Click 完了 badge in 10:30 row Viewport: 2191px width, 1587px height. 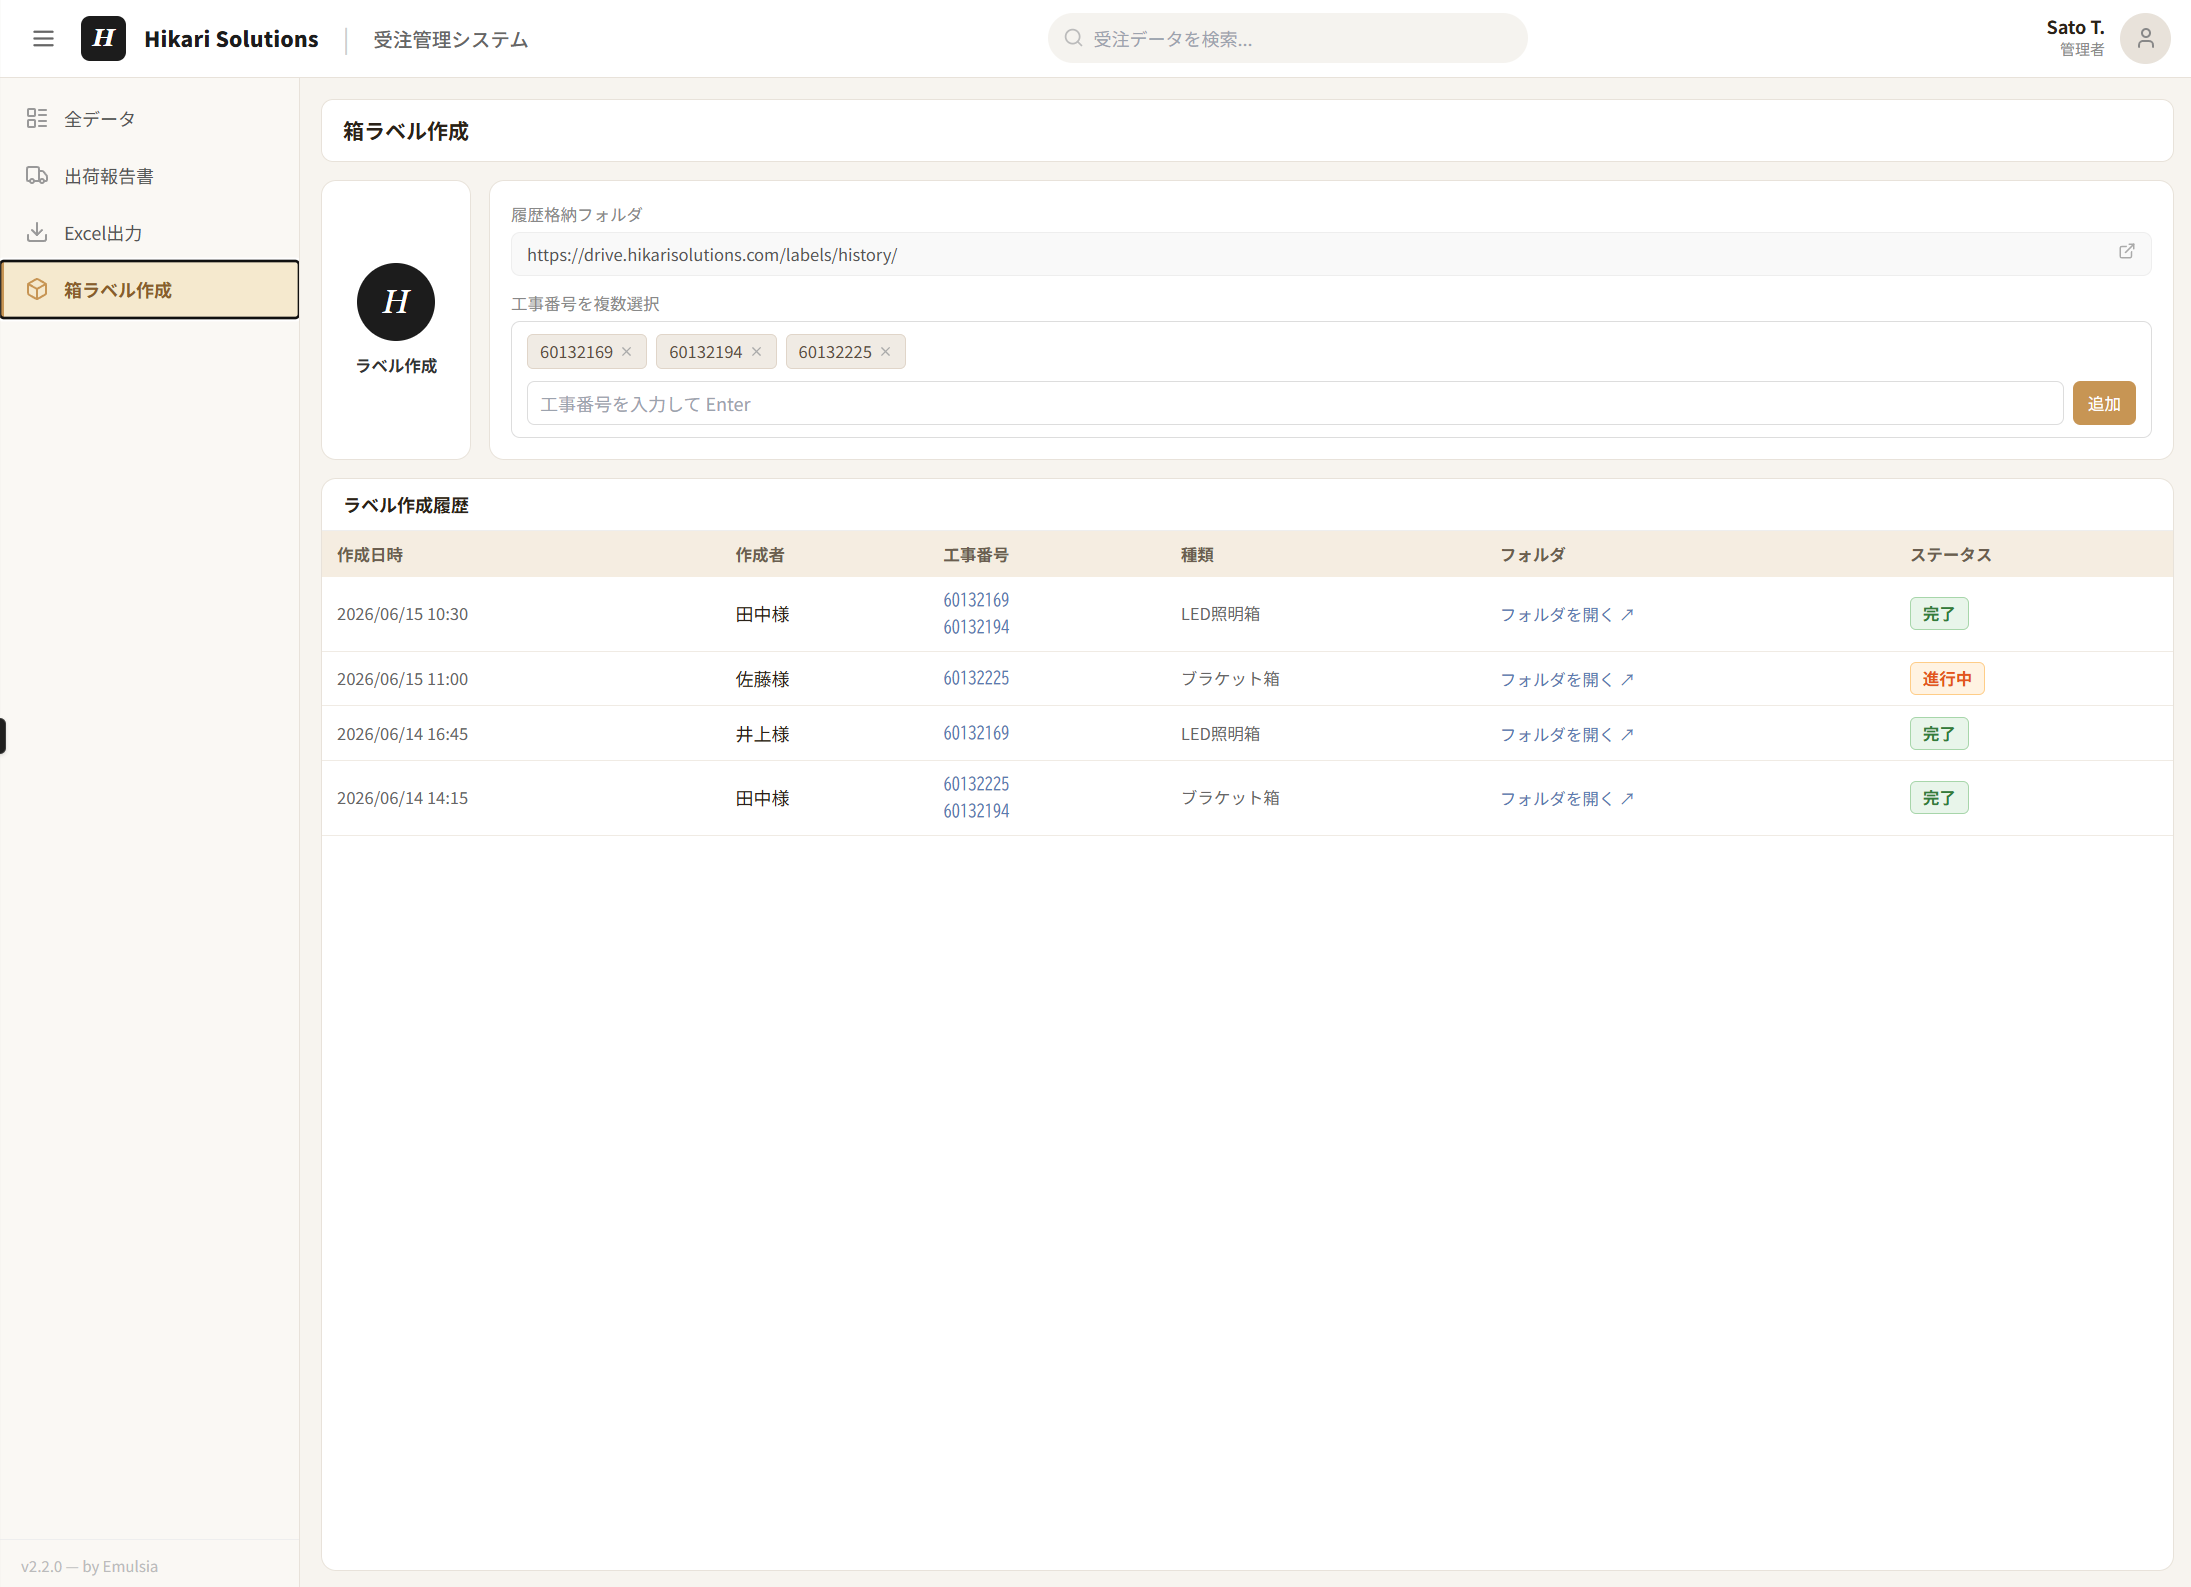click(1938, 614)
